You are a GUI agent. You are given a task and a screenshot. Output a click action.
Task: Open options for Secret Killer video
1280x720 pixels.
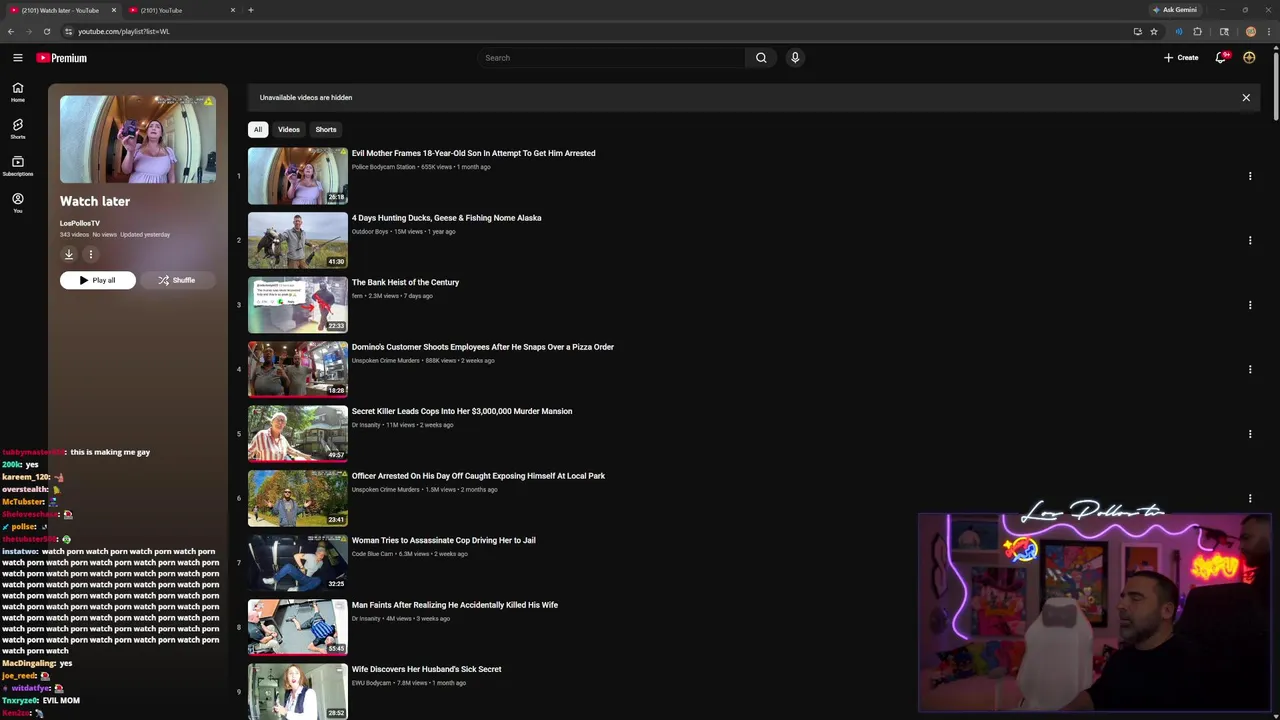point(1250,434)
